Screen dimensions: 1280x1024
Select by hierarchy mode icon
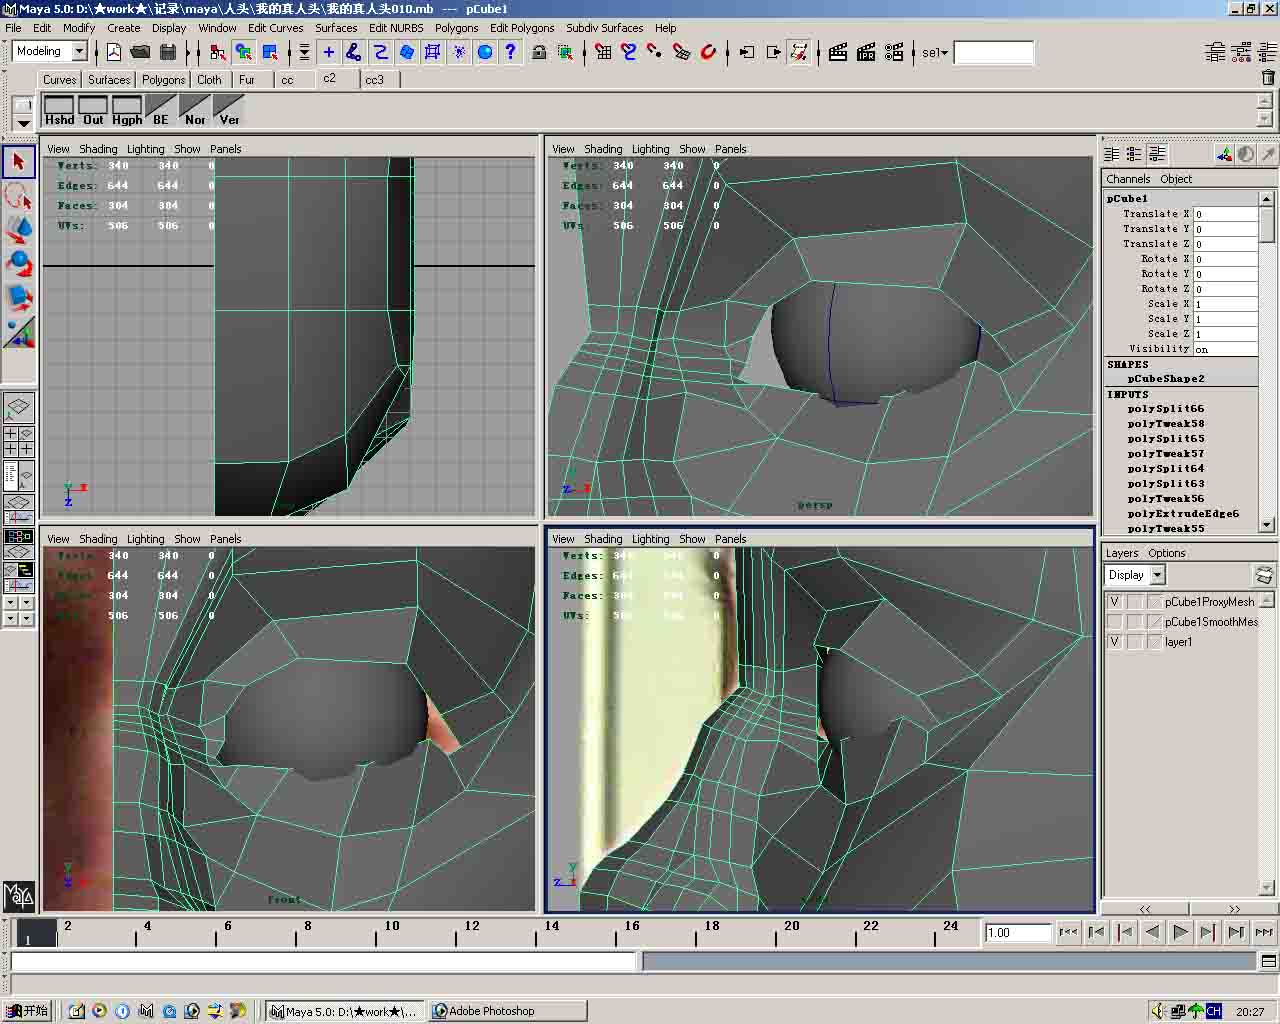(217, 52)
